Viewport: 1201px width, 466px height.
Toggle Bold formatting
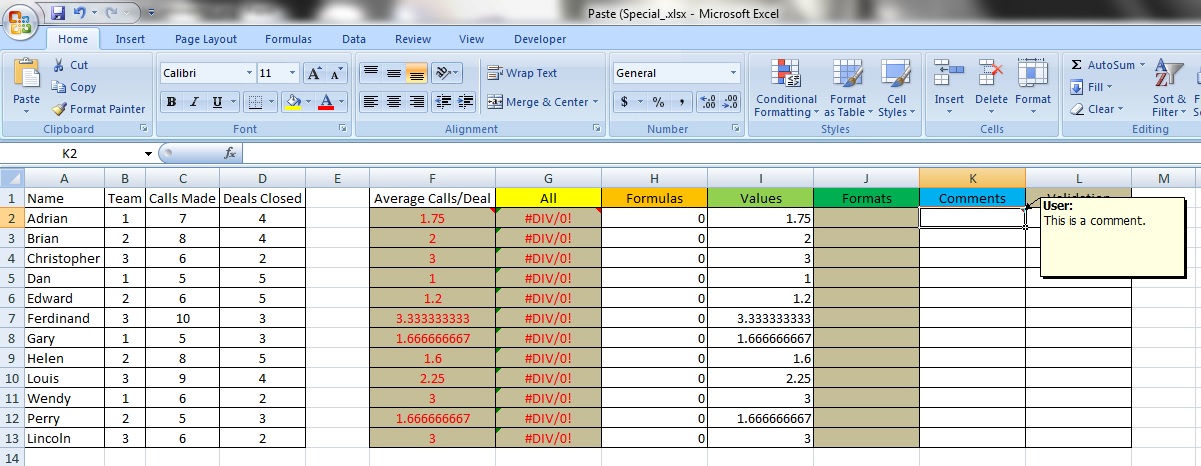[x=171, y=102]
